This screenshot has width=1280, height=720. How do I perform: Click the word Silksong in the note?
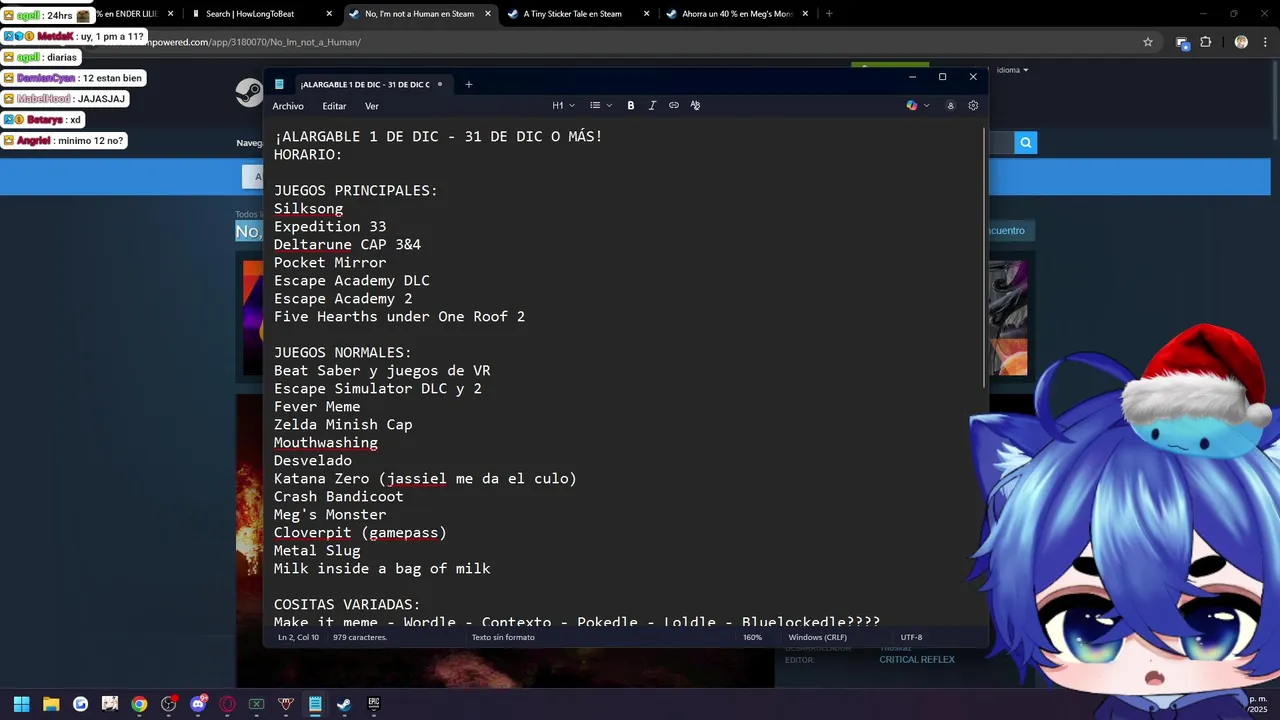(x=308, y=209)
